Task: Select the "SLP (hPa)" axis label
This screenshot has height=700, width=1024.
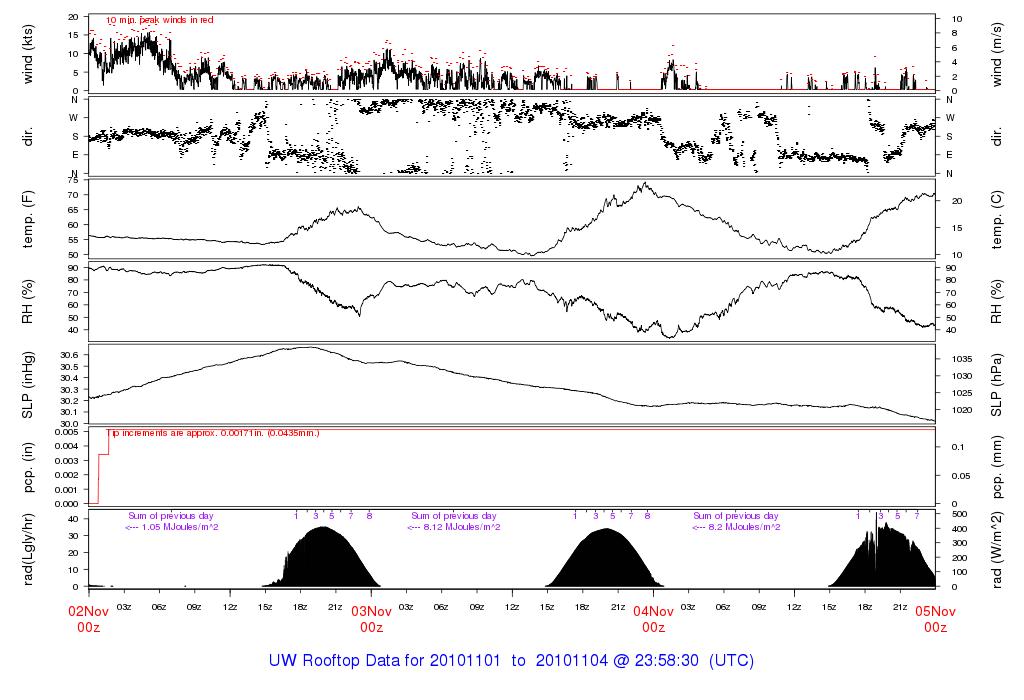Action: point(997,385)
